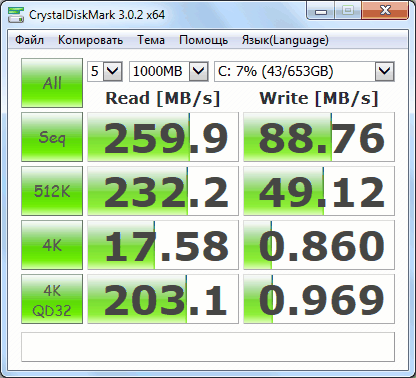
Task: Expand the test count dropdown showing 5
Action: tap(105, 71)
